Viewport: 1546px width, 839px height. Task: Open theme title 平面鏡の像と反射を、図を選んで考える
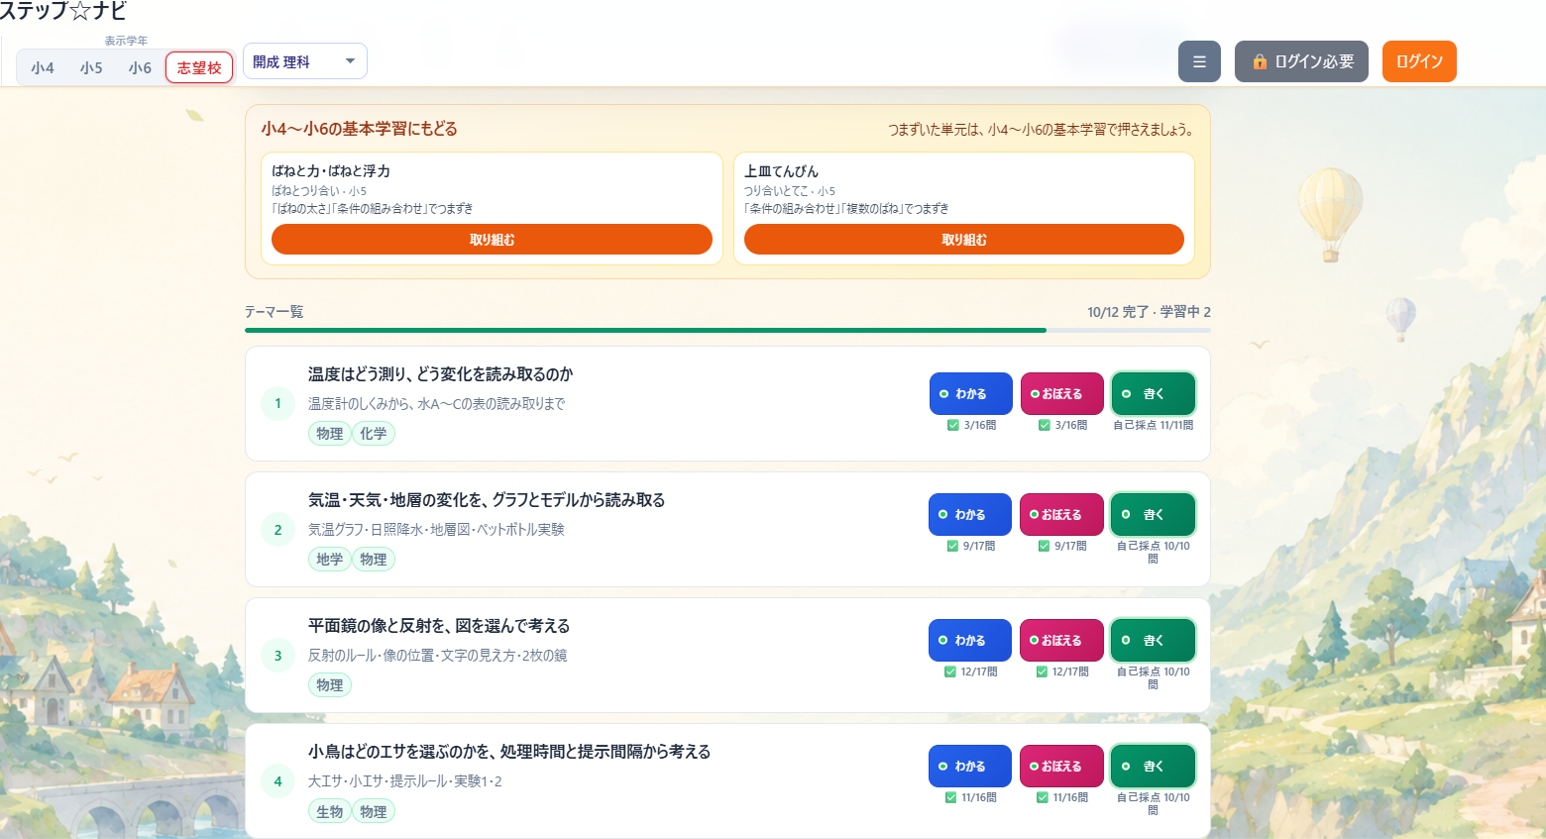coord(439,626)
